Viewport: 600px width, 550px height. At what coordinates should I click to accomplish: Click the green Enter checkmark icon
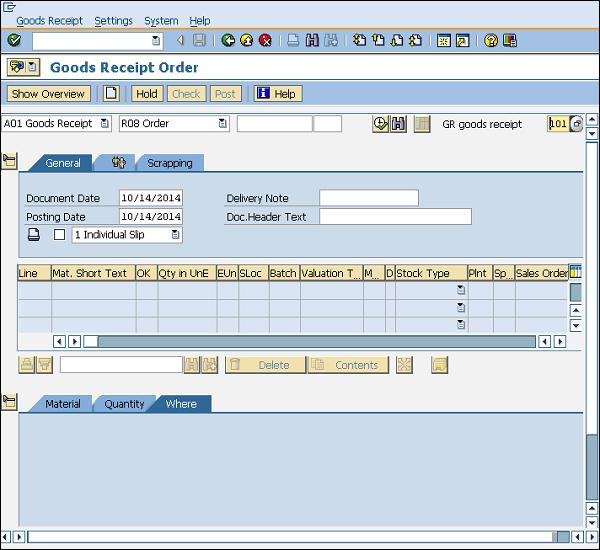(x=13, y=41)
